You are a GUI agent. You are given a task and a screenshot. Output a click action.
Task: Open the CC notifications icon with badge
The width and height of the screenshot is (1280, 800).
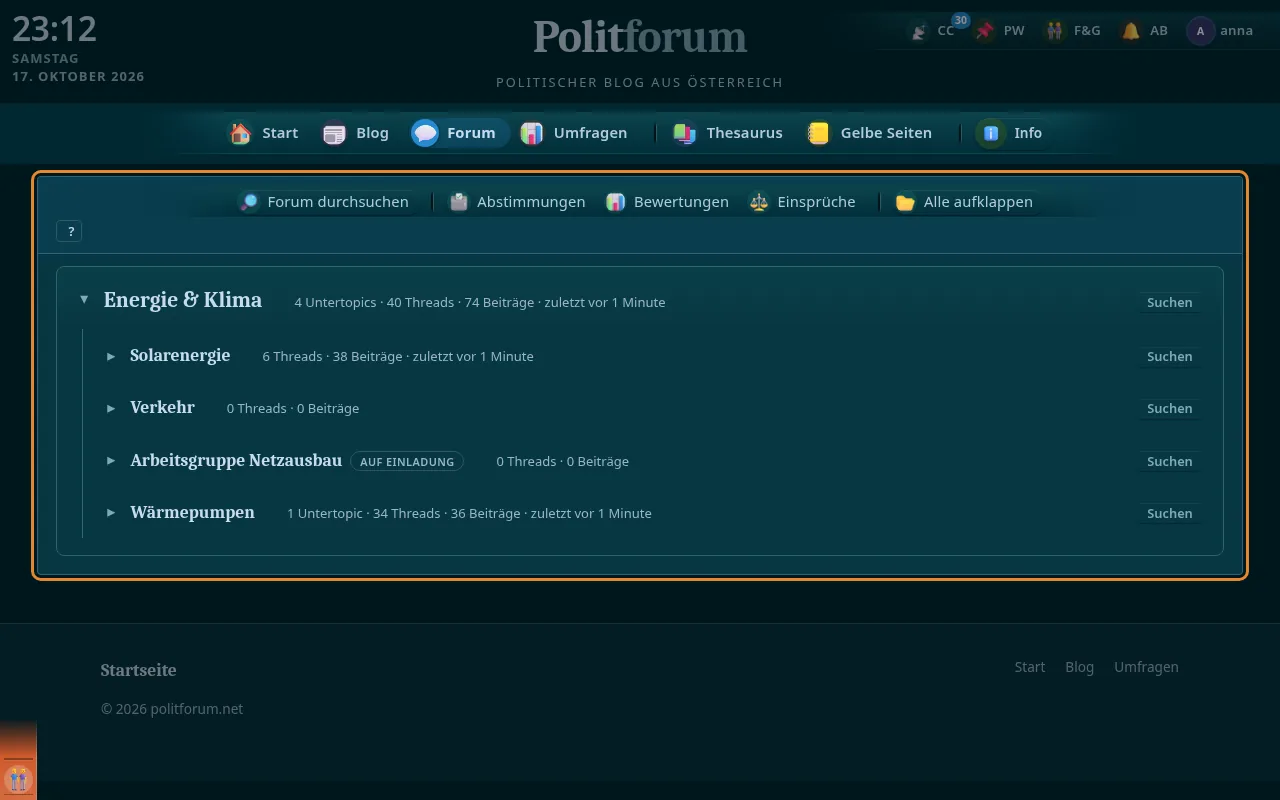[x=919, y=31]
